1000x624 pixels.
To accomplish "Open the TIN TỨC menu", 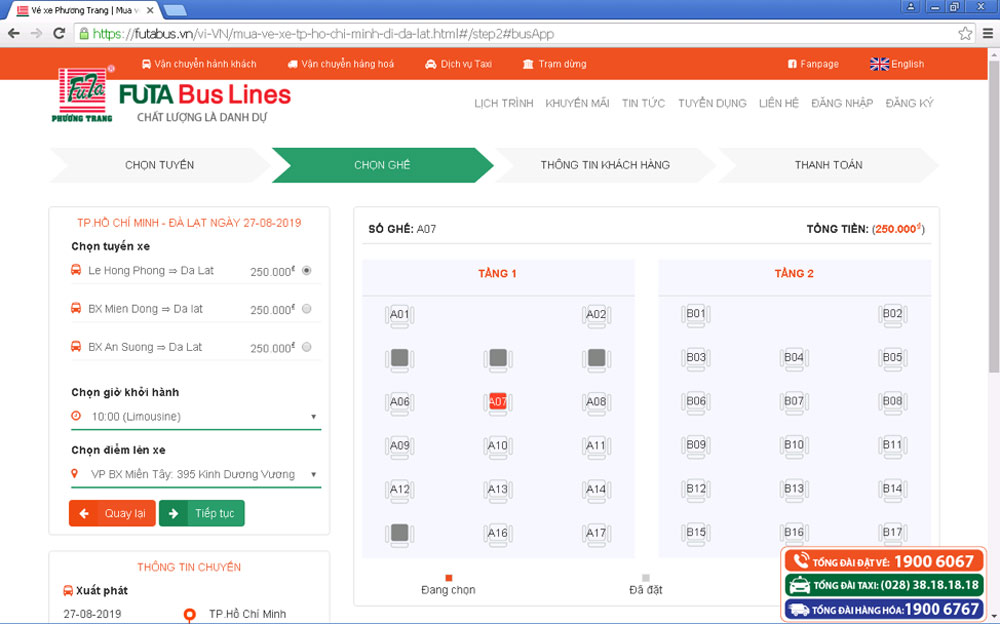I will coord(643,103).
